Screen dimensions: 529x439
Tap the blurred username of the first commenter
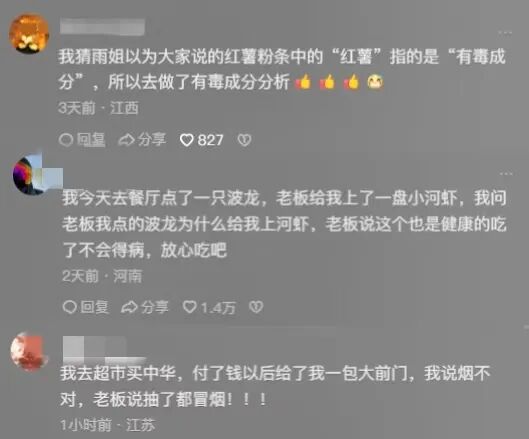(x=103, y=27)
